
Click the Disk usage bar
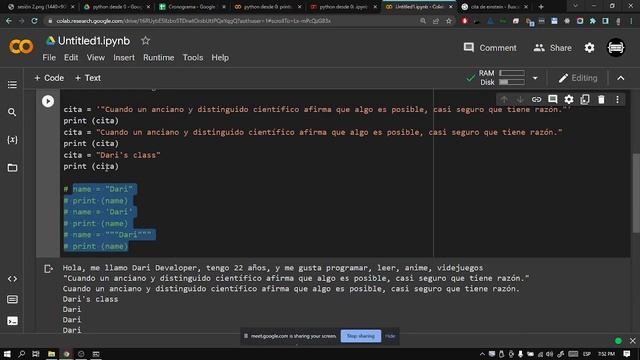tap(511, 82)
